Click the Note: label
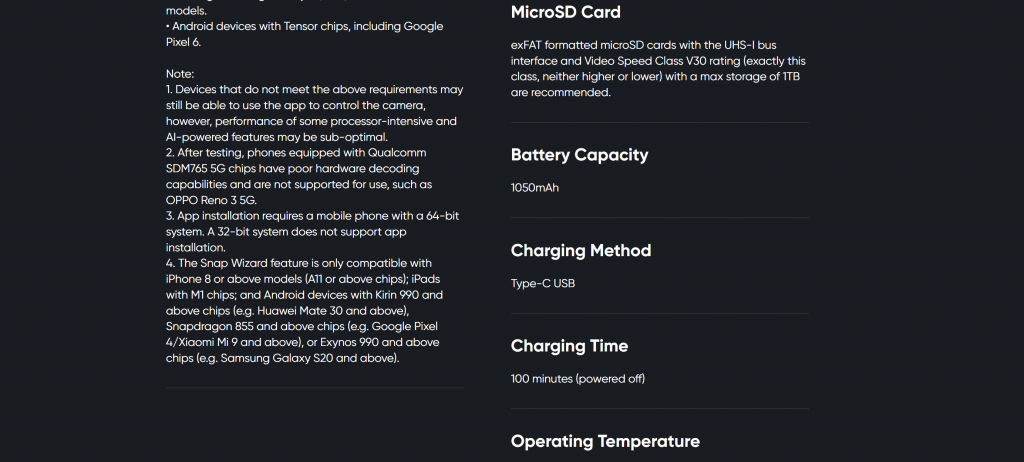 pyautogui.click(x=180, y=74)
